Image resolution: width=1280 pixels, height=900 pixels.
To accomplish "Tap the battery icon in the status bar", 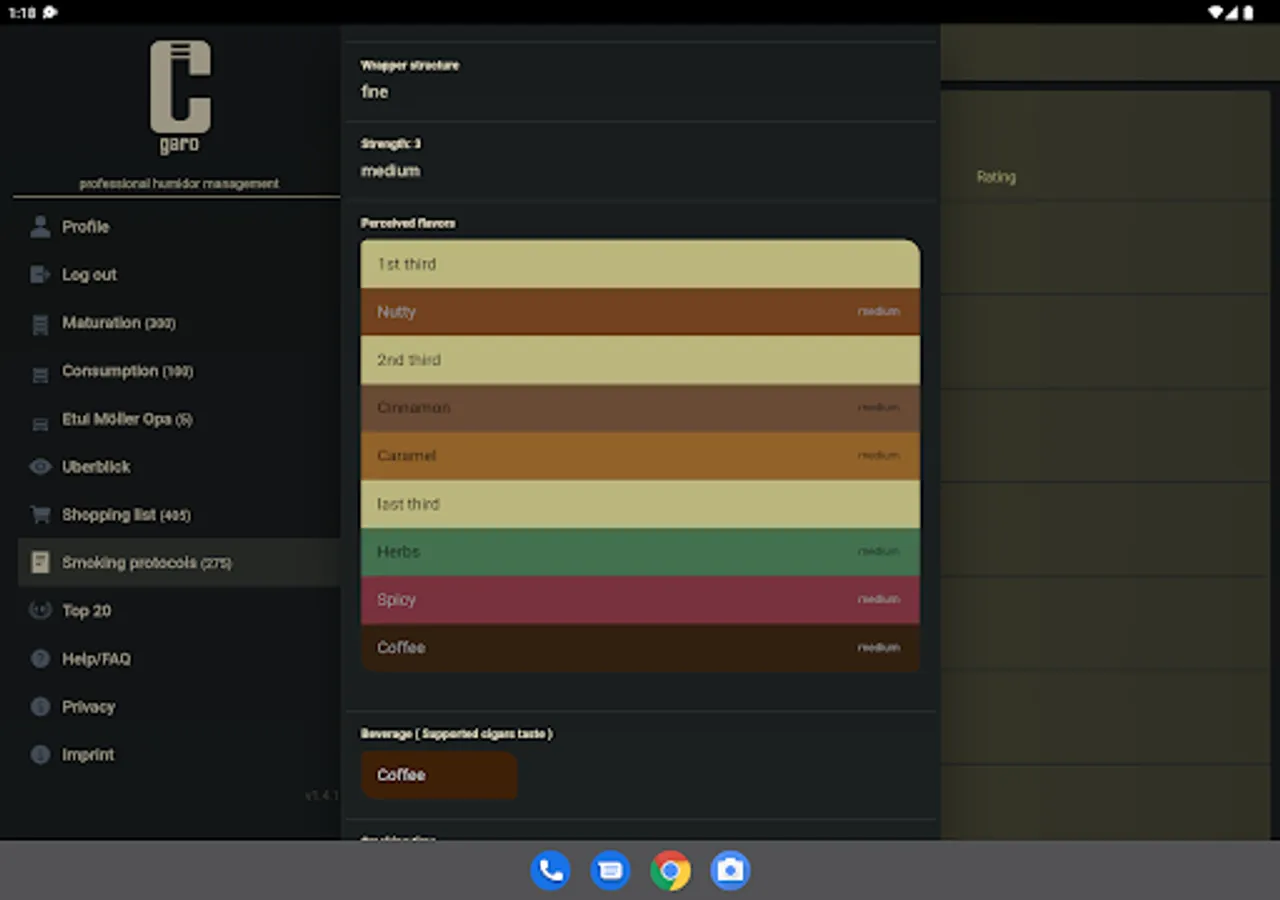I will pyautogui.click(x=1248, y=13).
